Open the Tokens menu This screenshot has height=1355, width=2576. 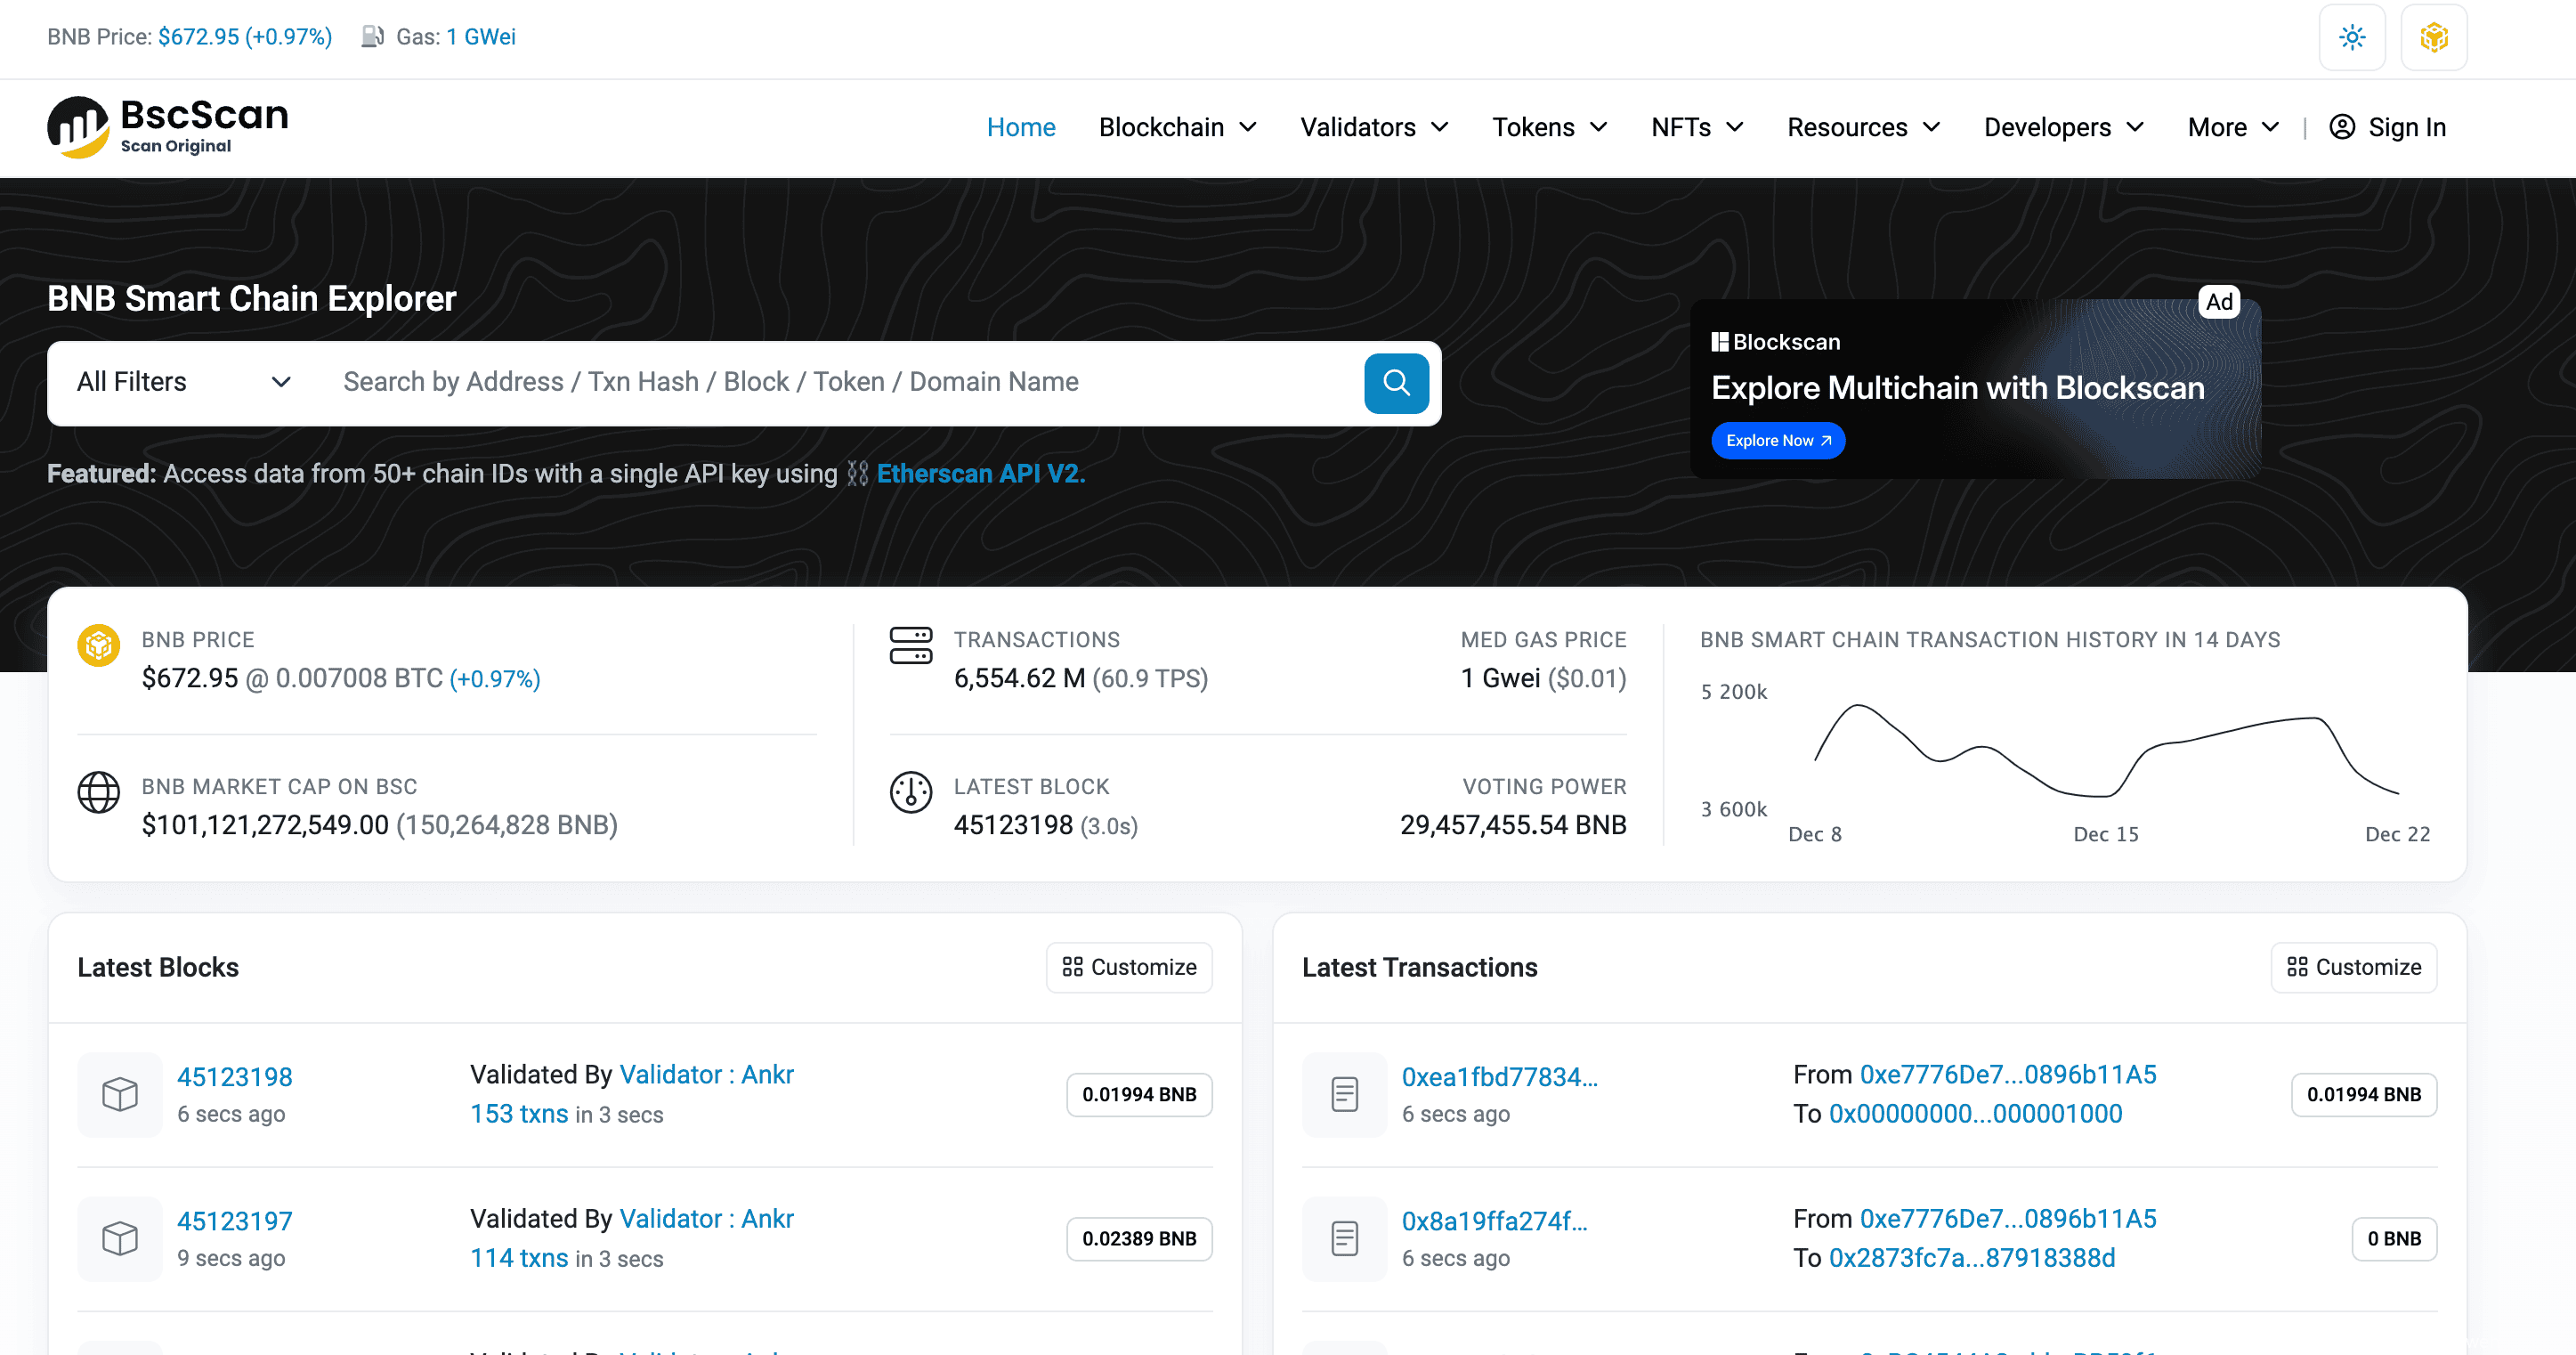tap(1549, 127)
